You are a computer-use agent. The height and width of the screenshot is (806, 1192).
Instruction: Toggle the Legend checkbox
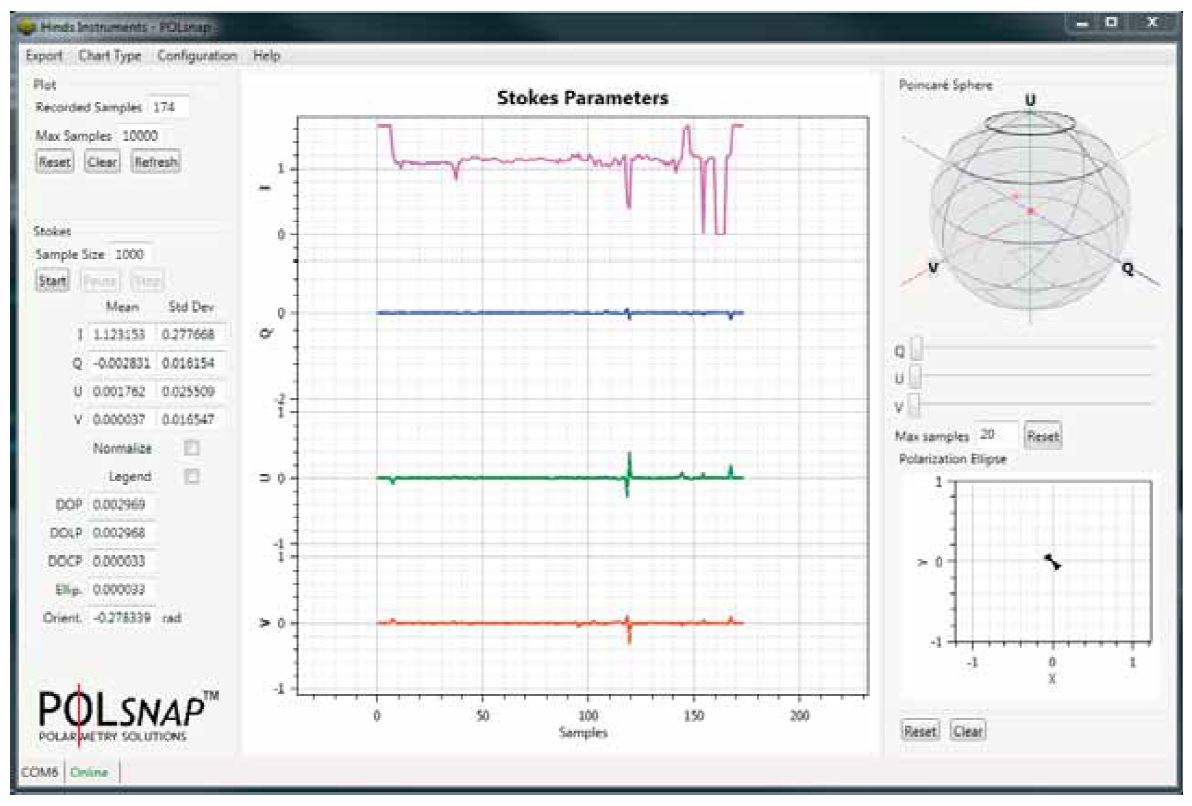coord(192,477)
